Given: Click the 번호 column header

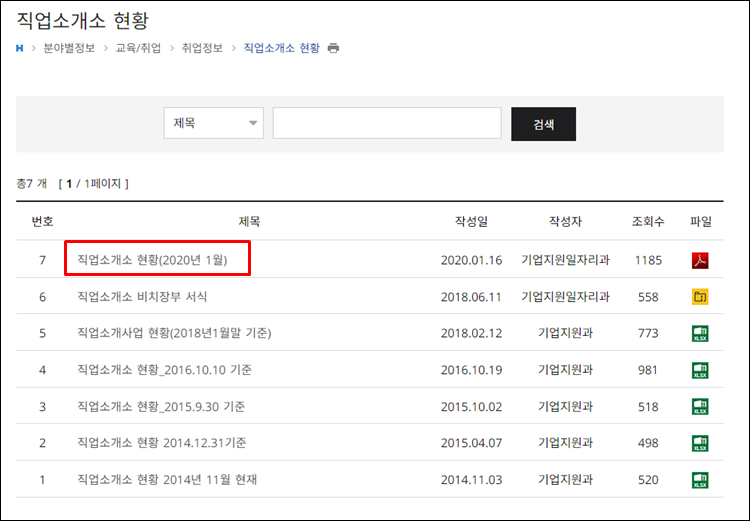Looking at the screenshot, I should [x=42, y=222].
